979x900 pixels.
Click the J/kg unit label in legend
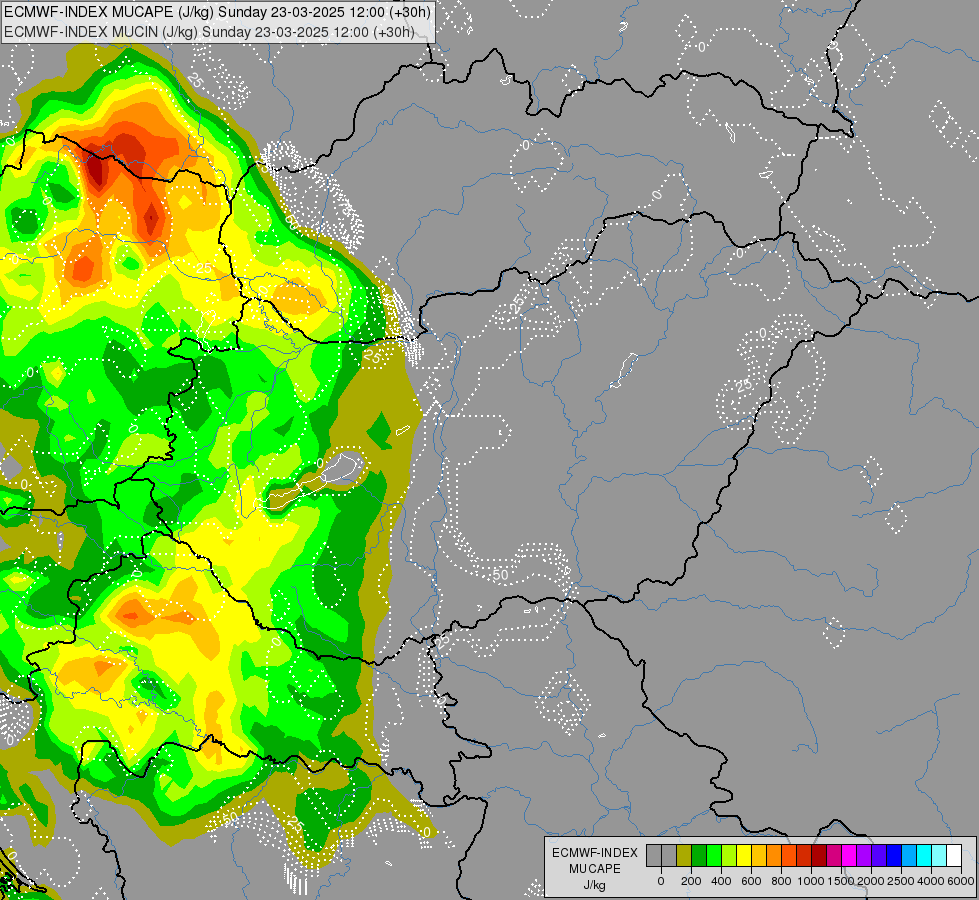[595, 886]
